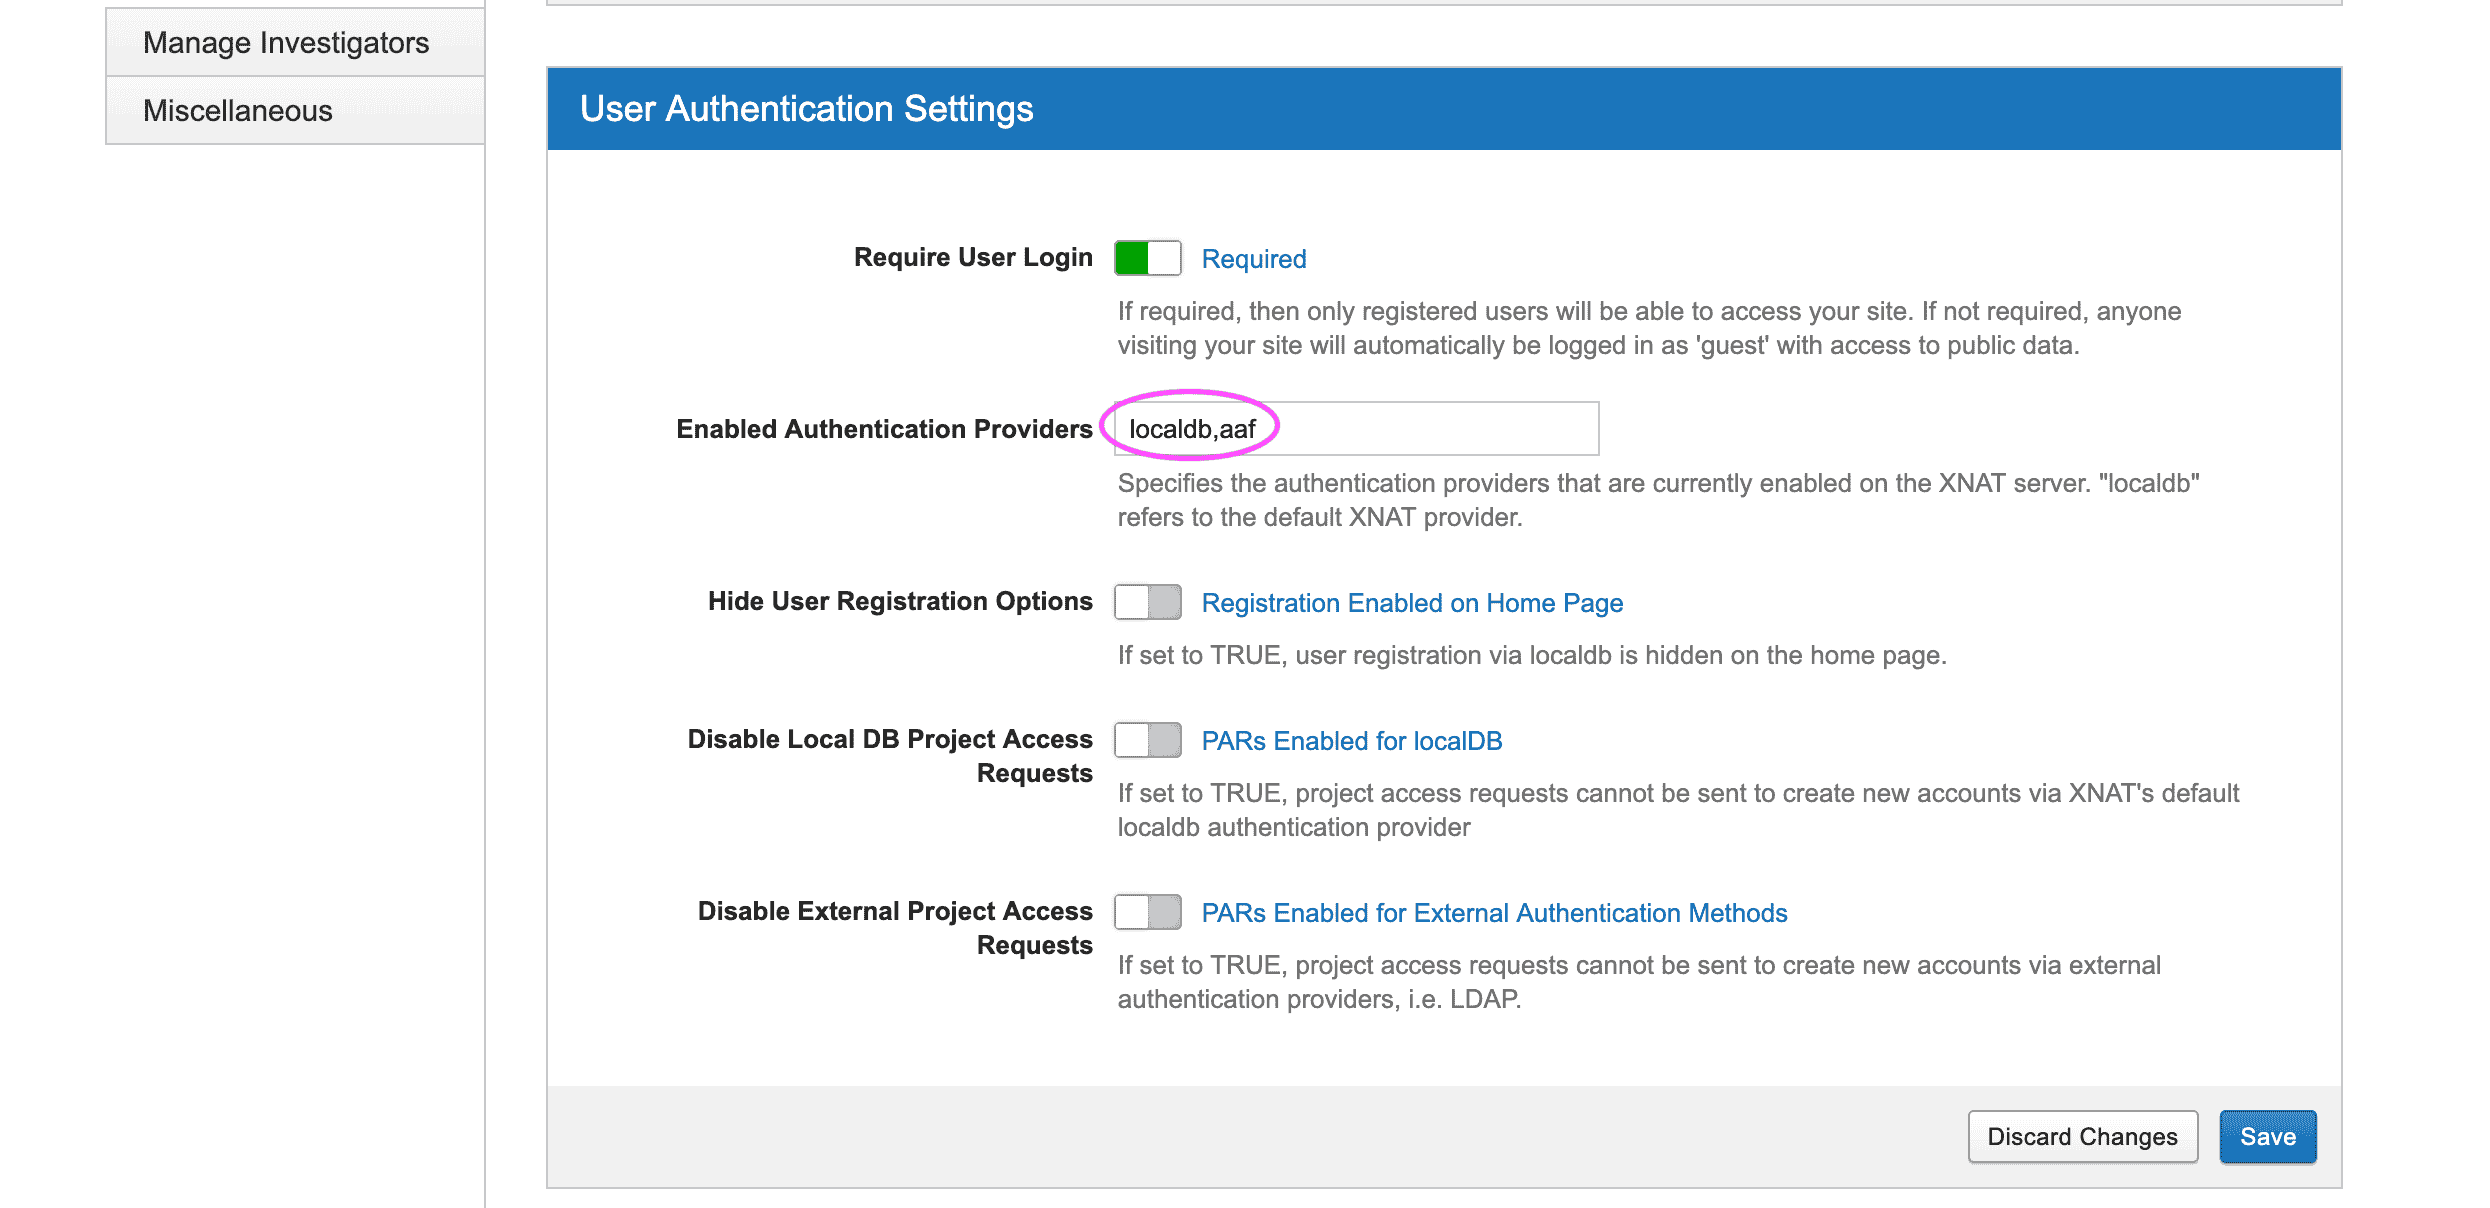Click the 'Require User Login' field label
Viewport: 2490px width, 1208px height.
(973, 258)
